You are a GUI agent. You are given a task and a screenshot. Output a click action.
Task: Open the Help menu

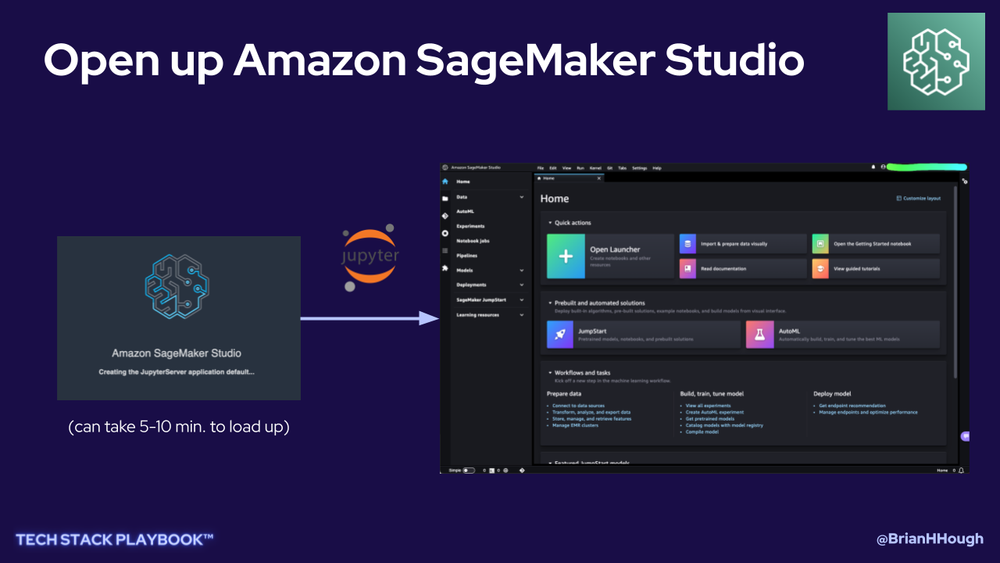click(657, 168)
